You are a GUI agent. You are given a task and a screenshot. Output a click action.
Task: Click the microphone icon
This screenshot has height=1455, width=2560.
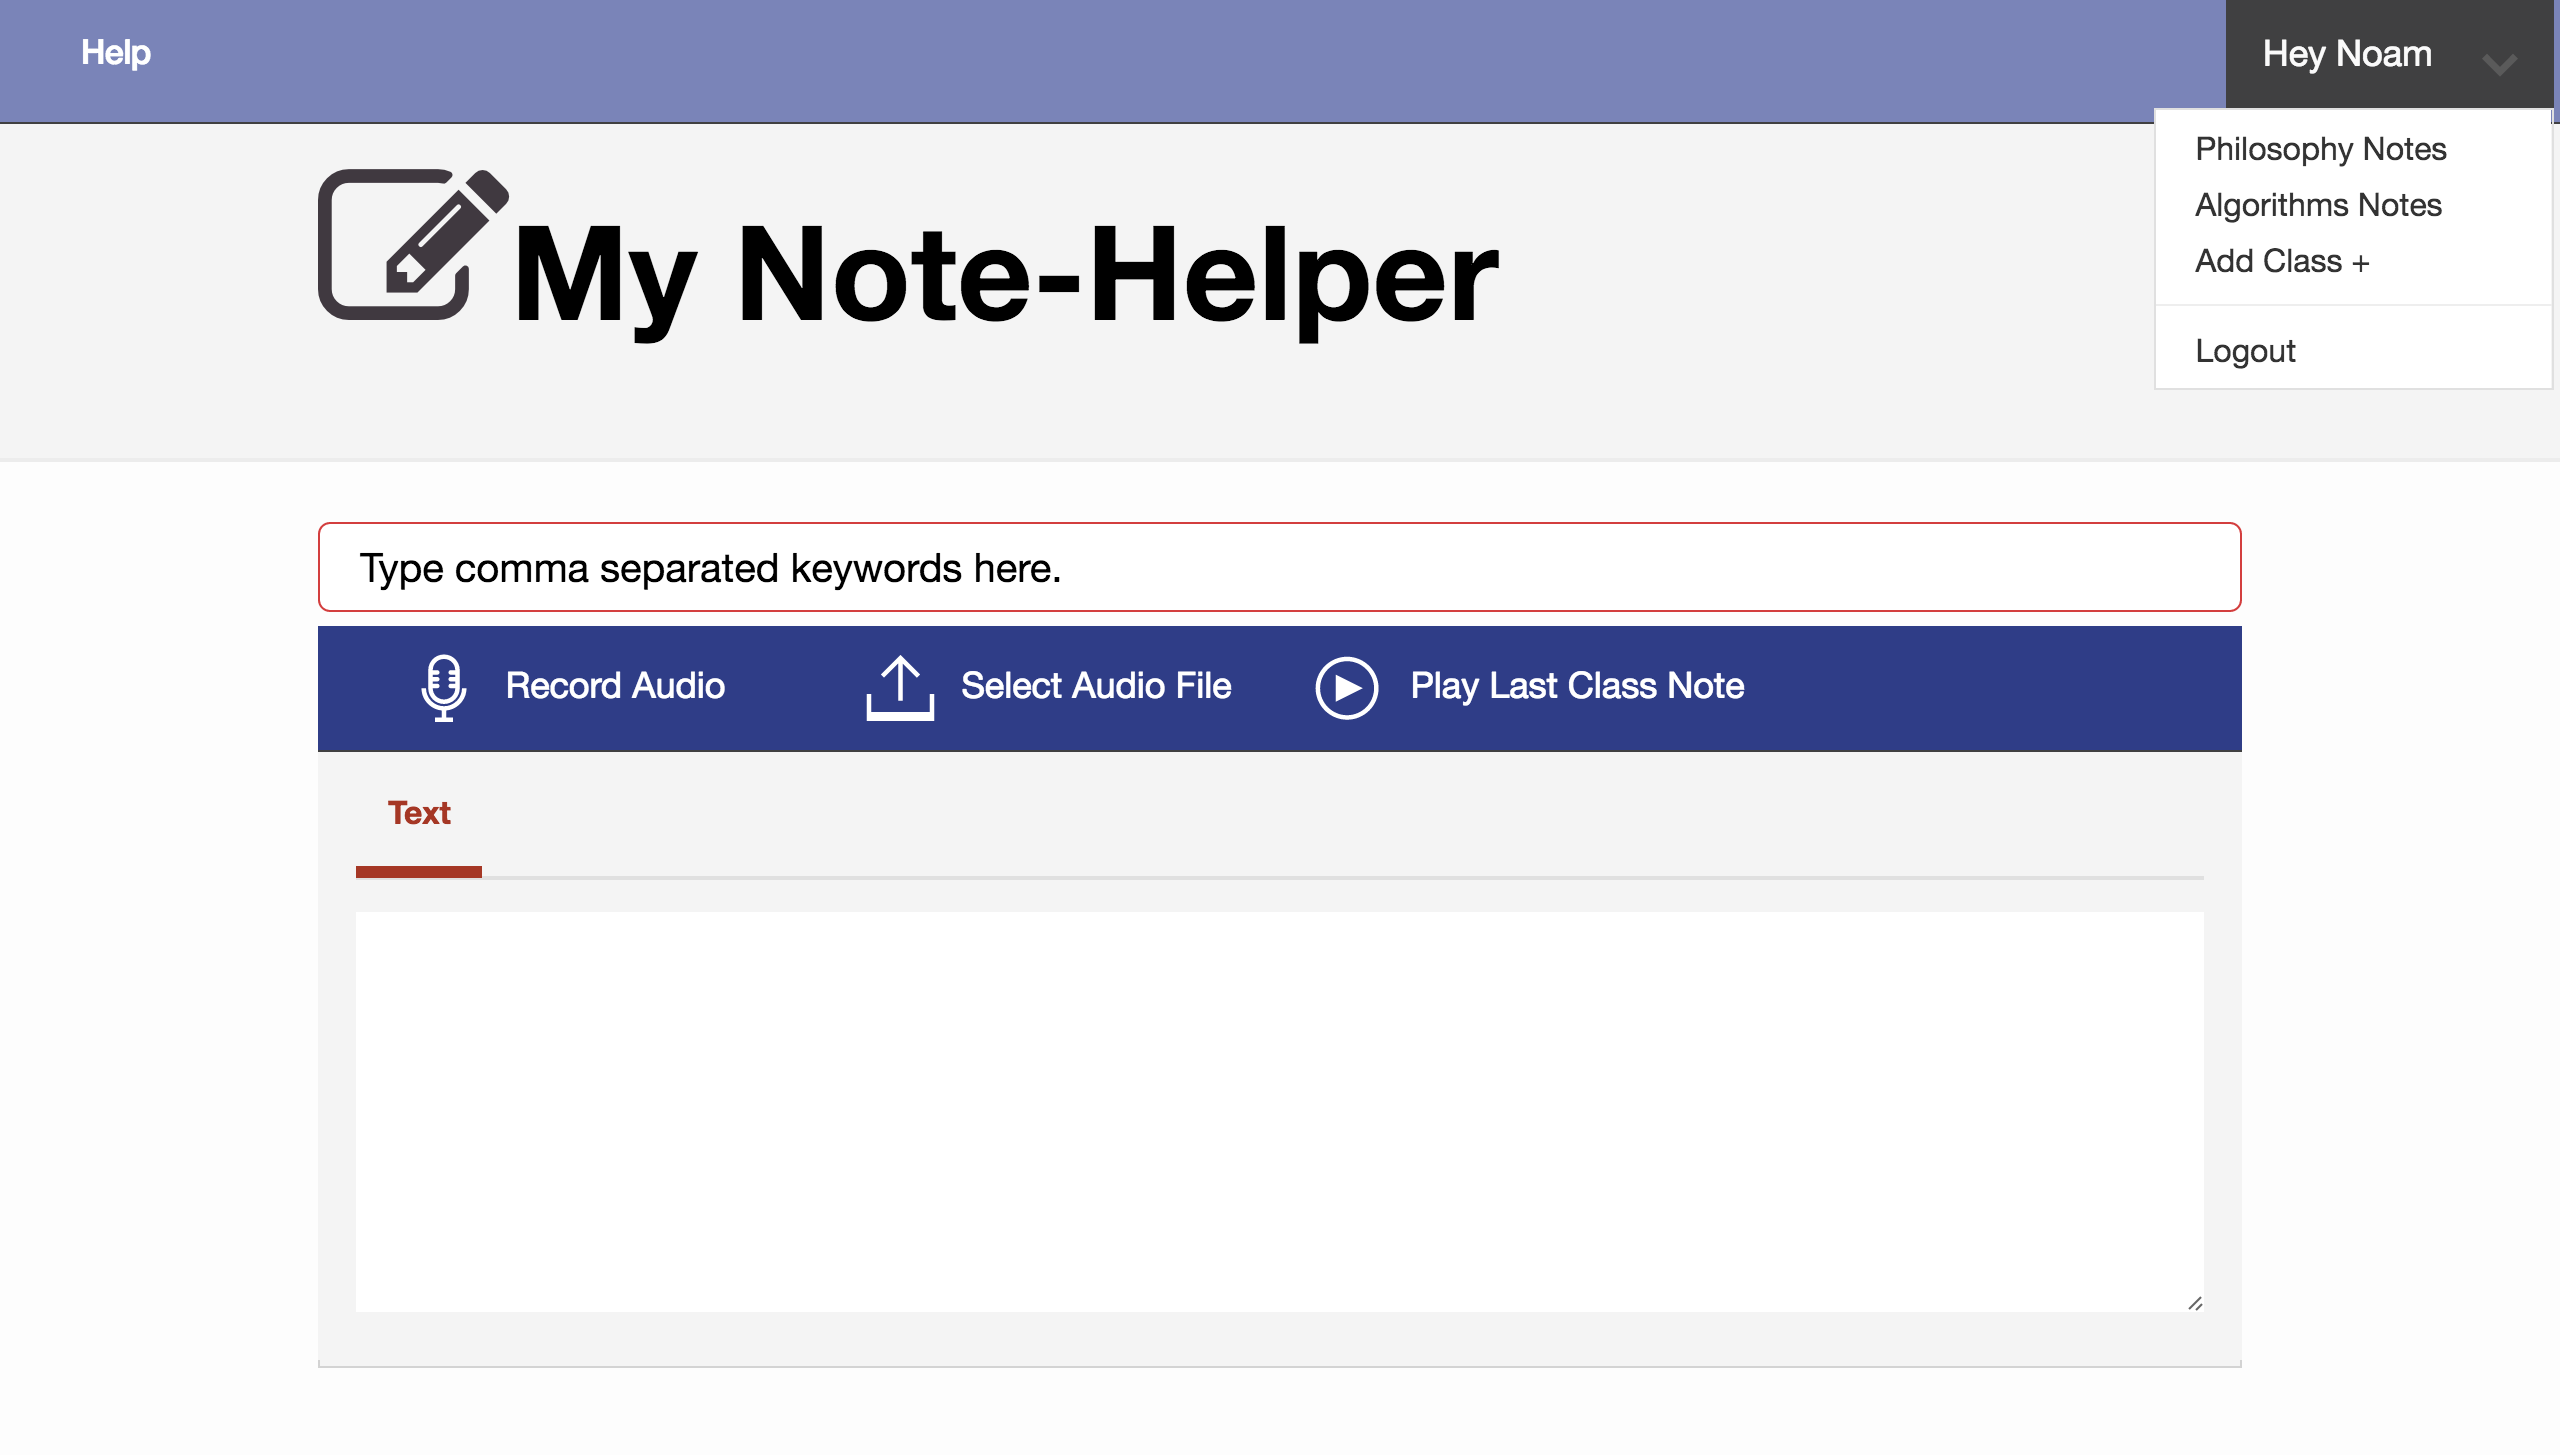coord(443,687)
